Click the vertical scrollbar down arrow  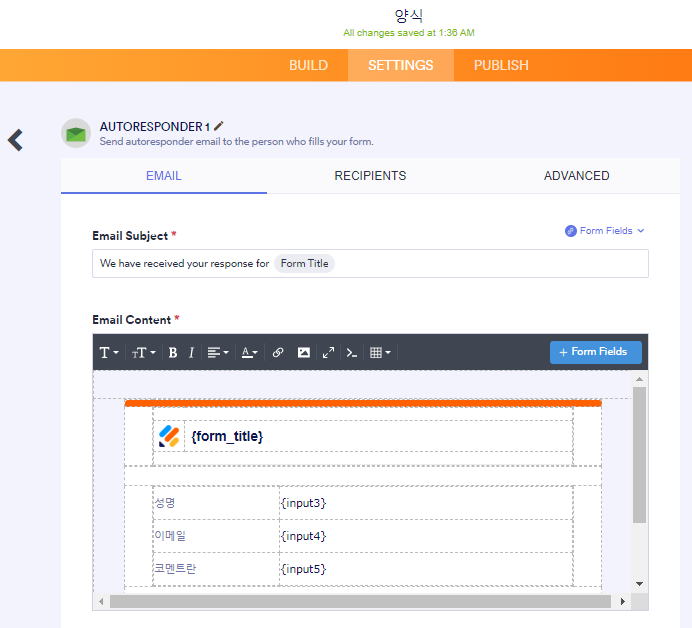[x=639, y=584]
